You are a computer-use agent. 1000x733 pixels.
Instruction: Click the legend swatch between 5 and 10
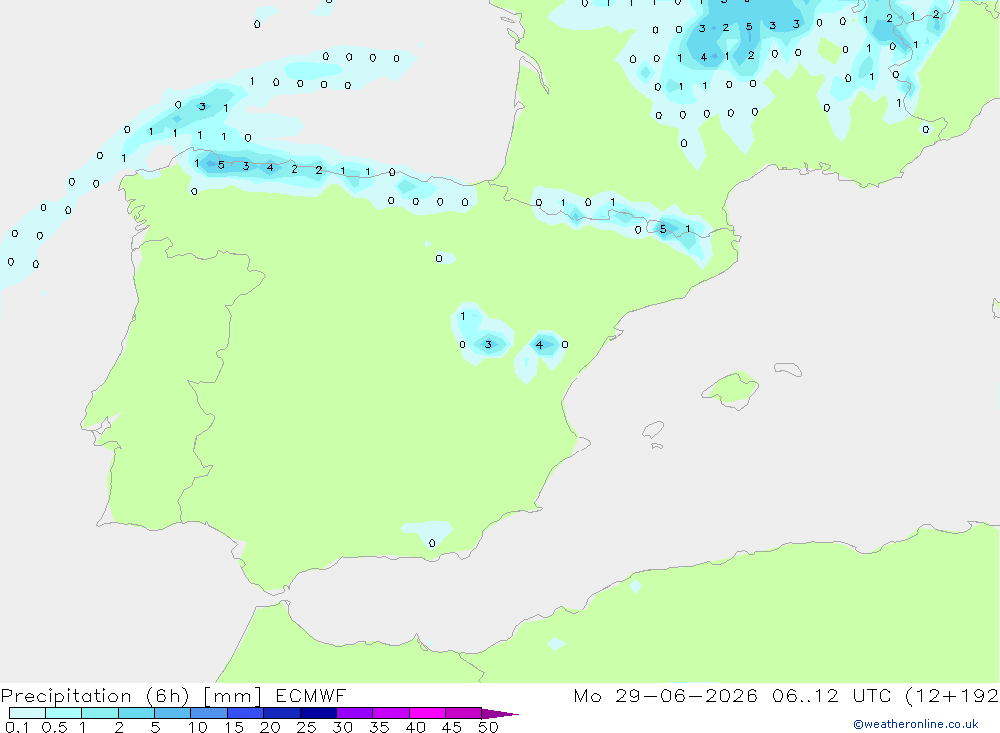tap(172, 713)
